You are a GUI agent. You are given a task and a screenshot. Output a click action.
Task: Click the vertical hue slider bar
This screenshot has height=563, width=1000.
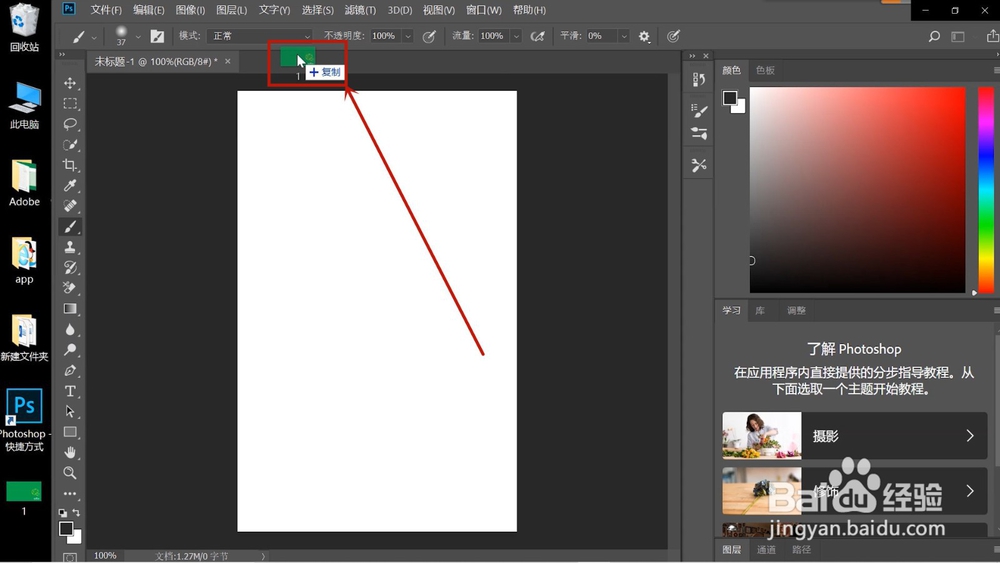point(986,190)
